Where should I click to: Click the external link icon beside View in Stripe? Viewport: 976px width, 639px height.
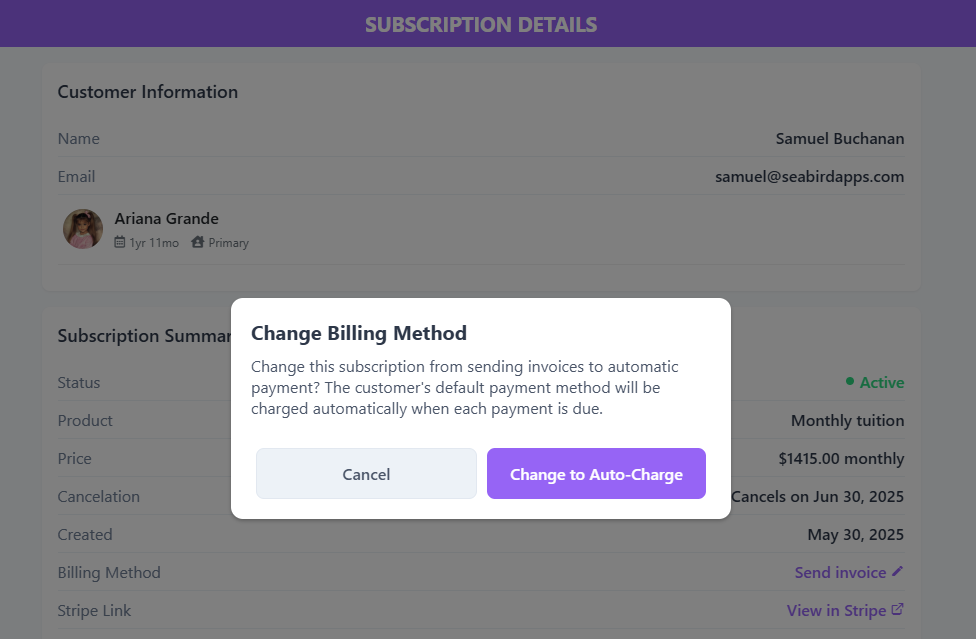pos(897,609)
